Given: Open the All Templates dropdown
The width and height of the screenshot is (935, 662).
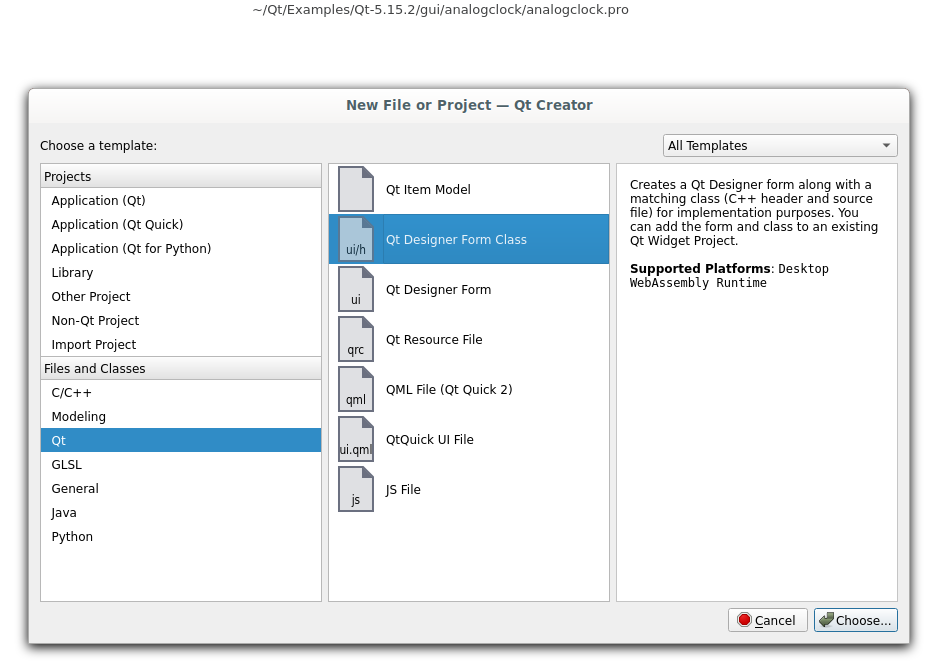Looking at the screenshot, I should point(780,146).
